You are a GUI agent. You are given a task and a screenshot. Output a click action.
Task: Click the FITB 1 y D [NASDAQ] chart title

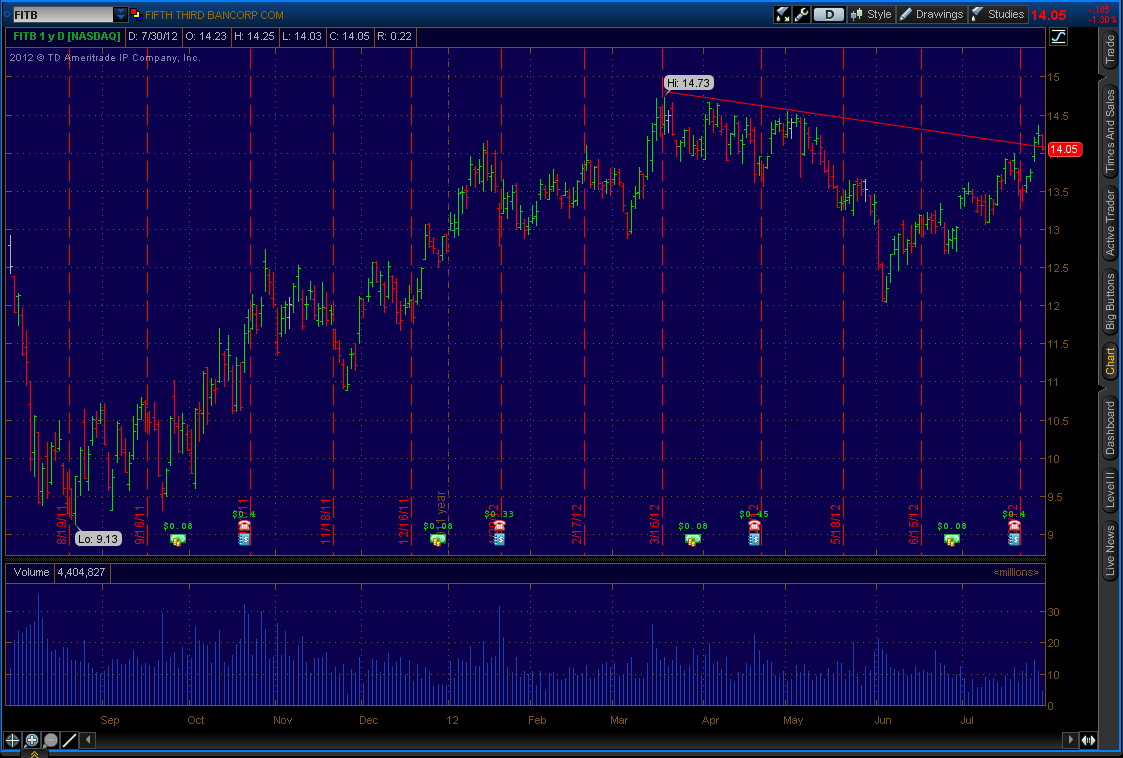[x=67, y=36]
